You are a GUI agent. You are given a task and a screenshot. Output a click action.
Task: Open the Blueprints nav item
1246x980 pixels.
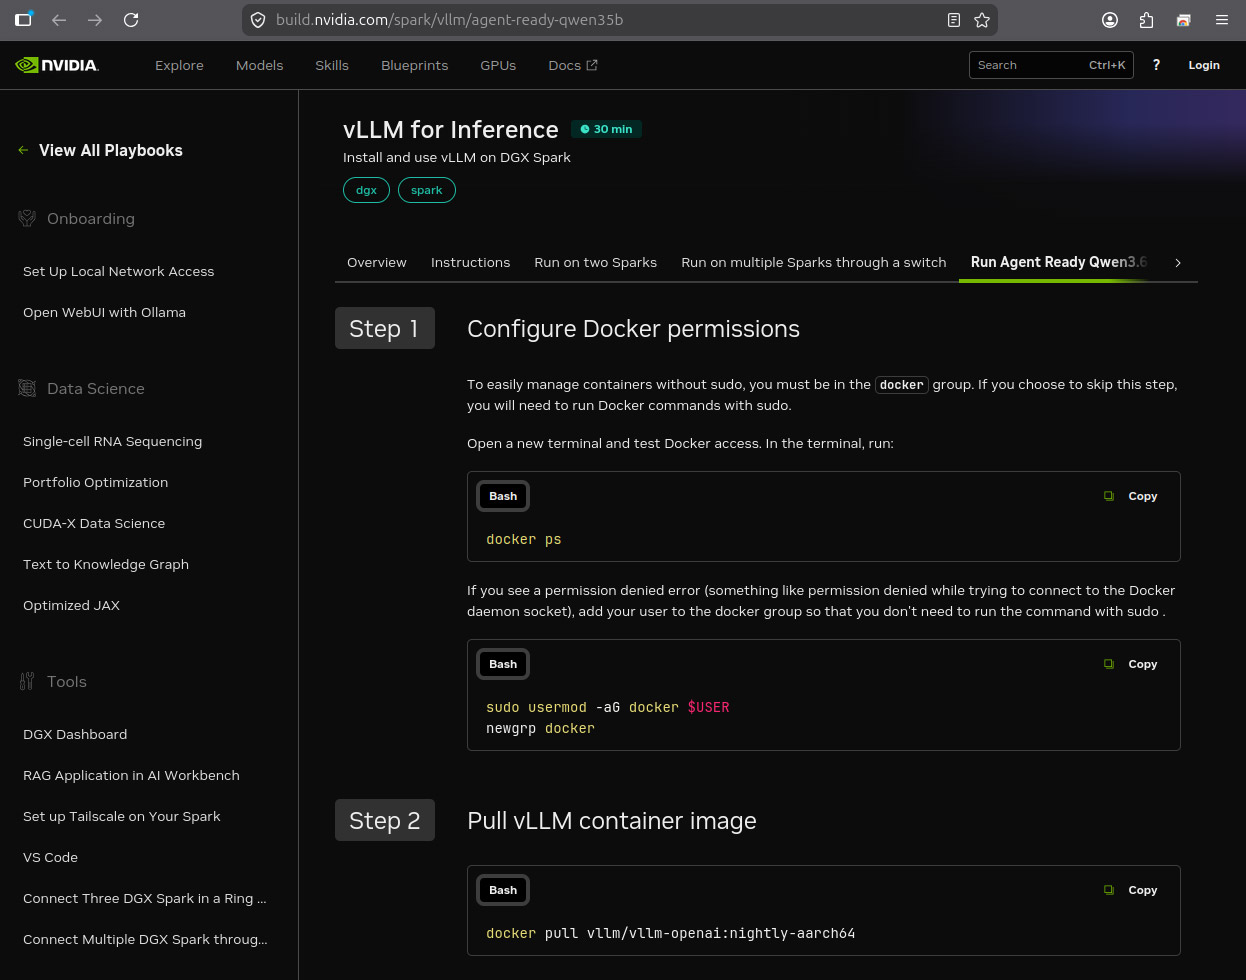[x=414, y=65]
